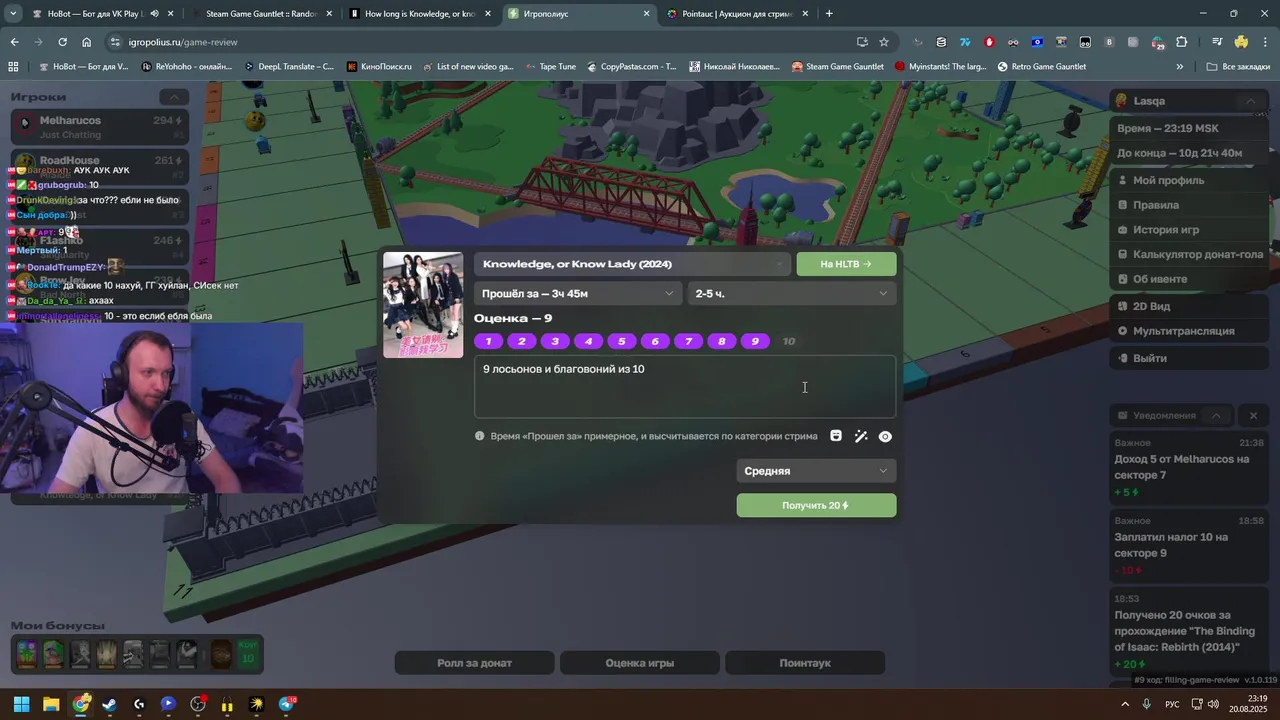
Task: Open the 'DeepL Translate' bookmark
Action: (x=289, y=67)
